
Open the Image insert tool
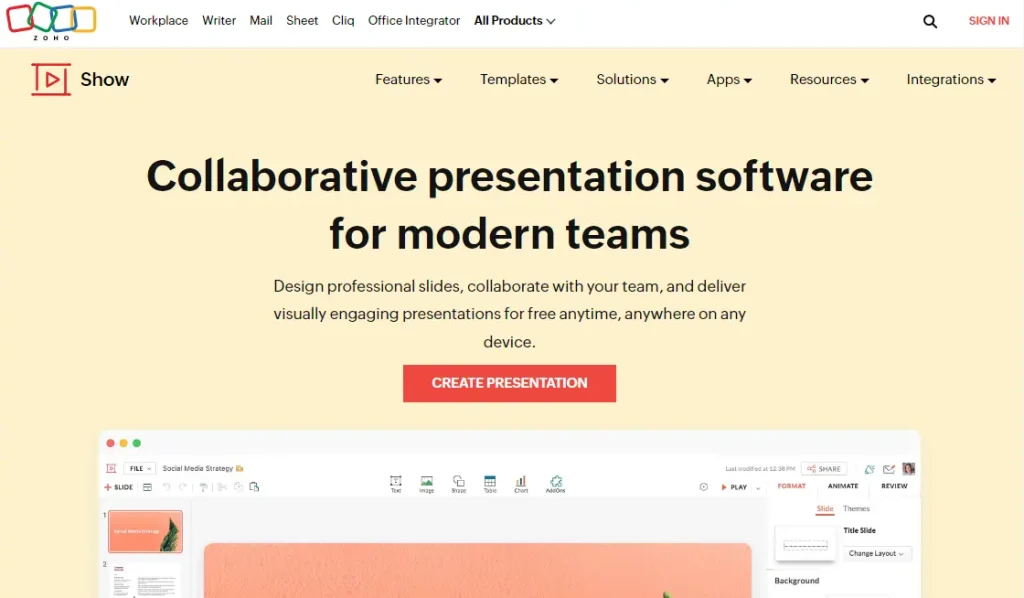coord(426,482)
